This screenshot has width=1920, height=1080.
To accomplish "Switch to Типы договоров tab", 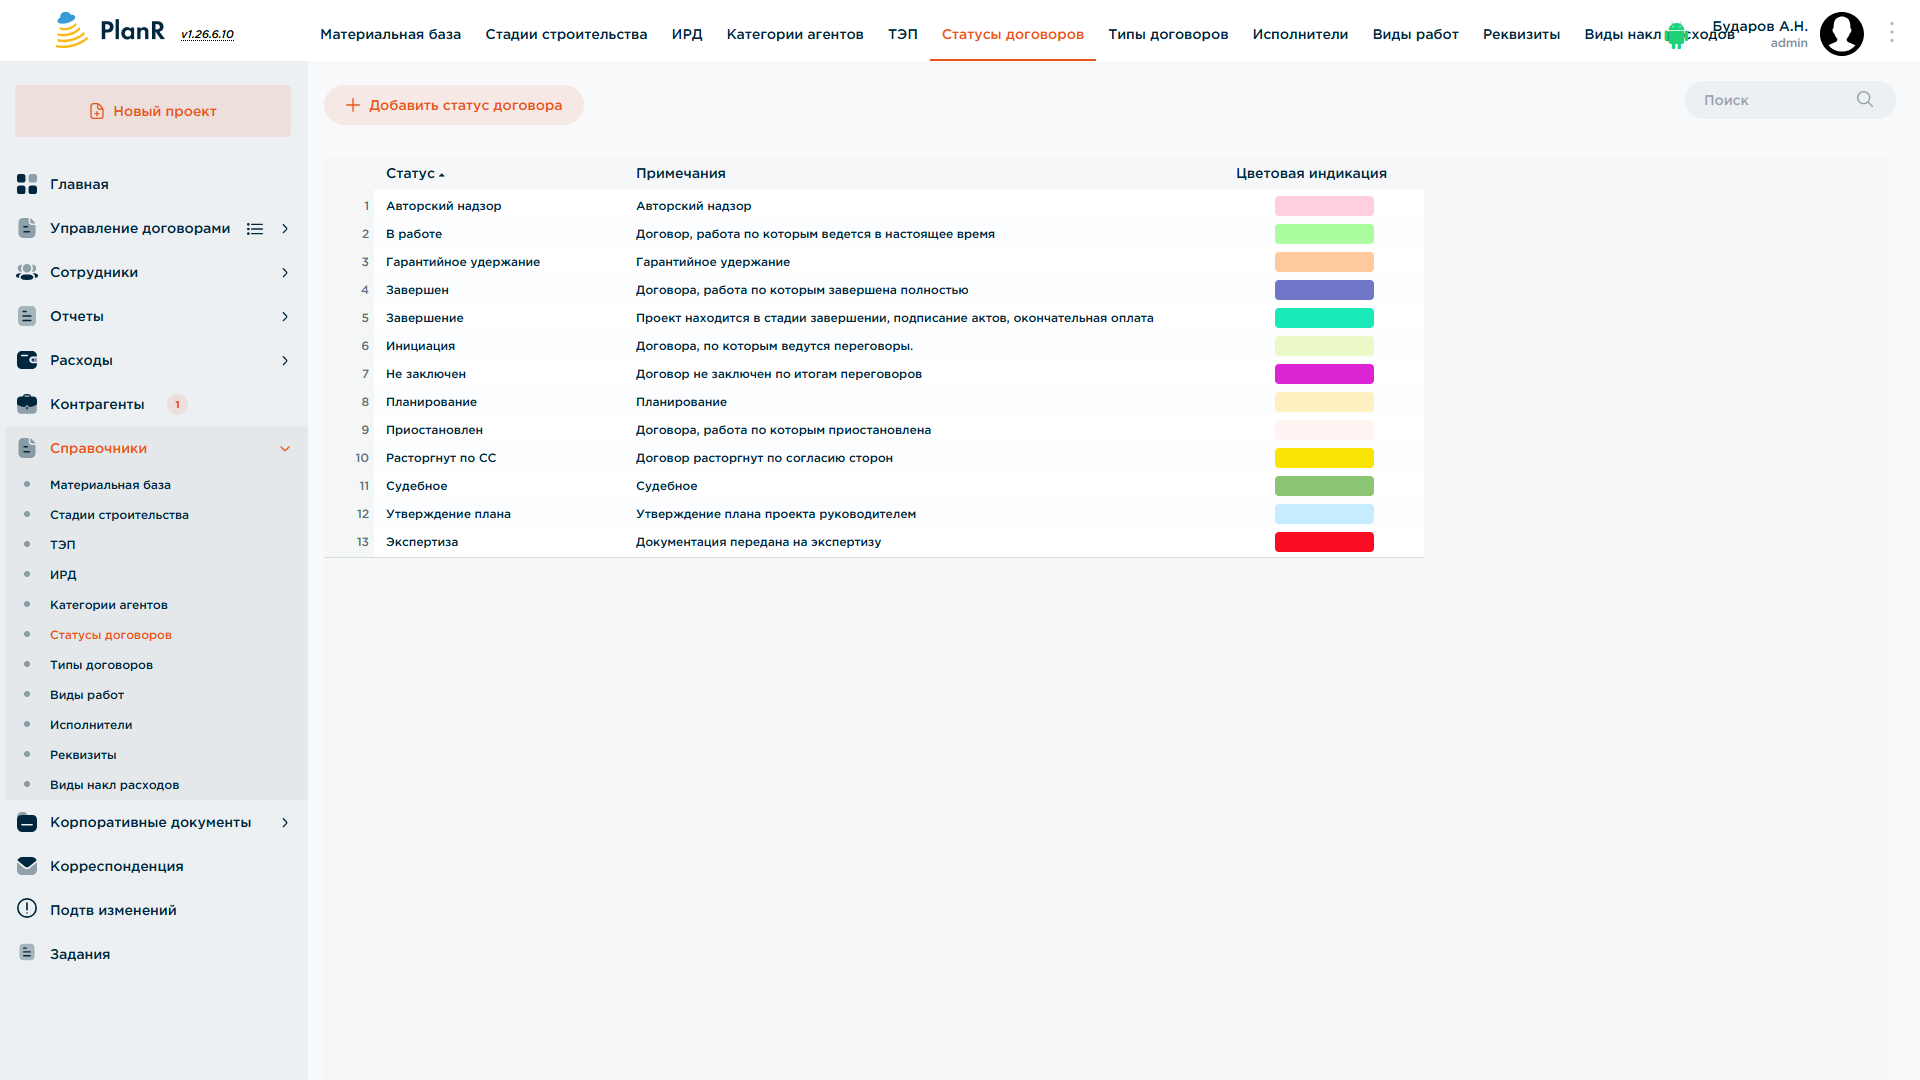I will click(x=1168, y=34).
